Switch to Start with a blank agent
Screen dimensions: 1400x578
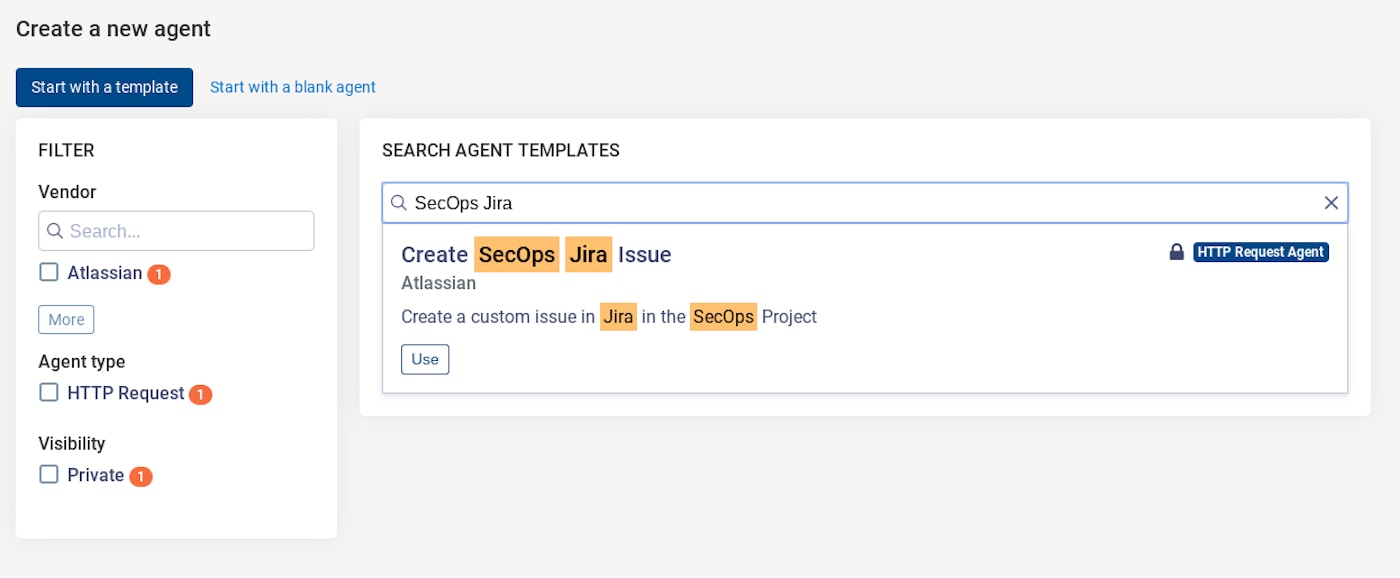click(293, 87)
